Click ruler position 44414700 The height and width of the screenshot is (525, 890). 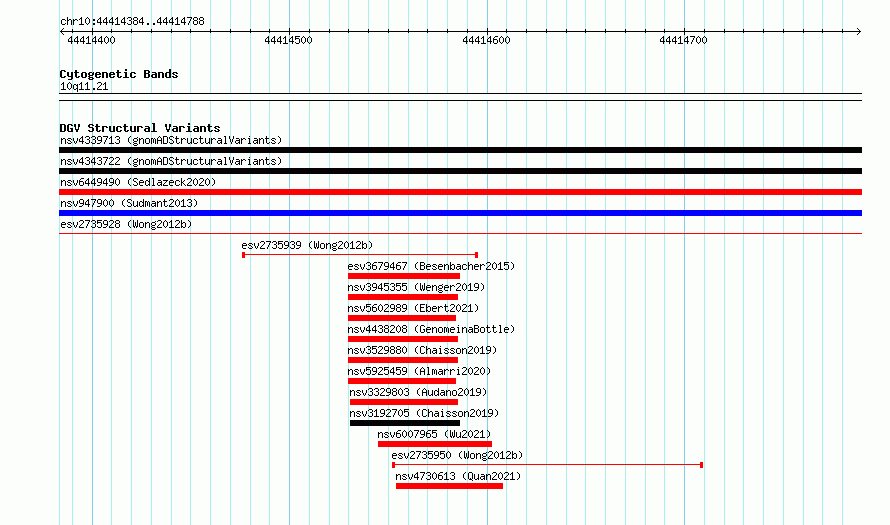coord(683,40)
